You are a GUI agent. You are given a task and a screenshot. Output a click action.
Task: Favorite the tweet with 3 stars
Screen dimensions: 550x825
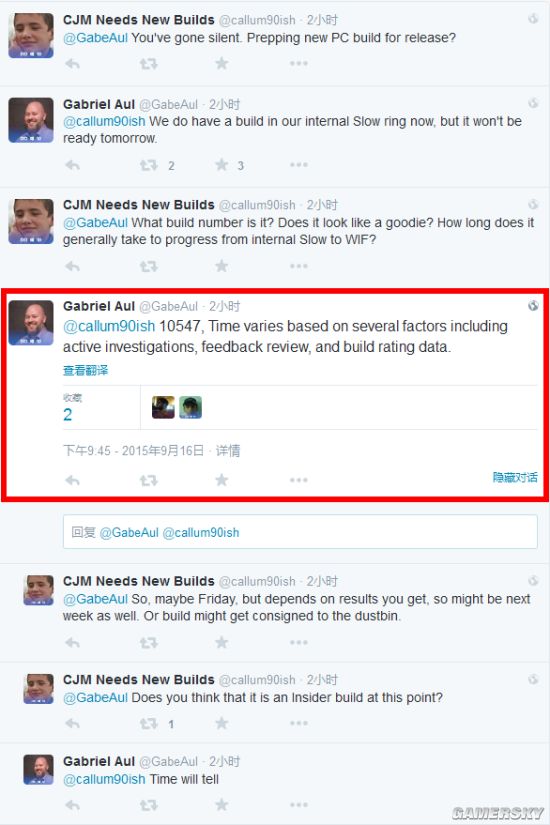pos(222,165)
